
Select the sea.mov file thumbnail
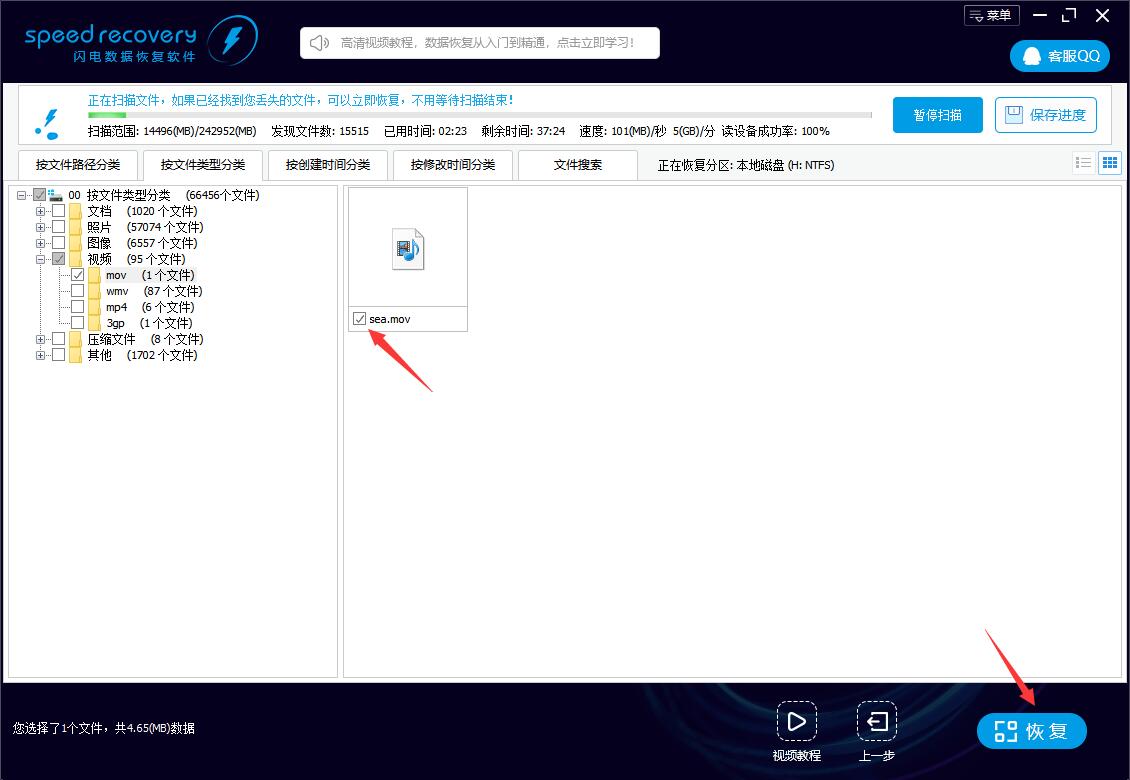[407, 249]
